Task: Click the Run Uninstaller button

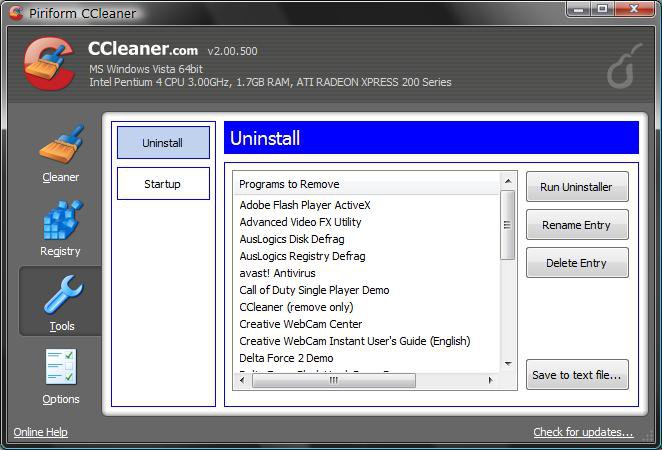Action: pos(577,187)
